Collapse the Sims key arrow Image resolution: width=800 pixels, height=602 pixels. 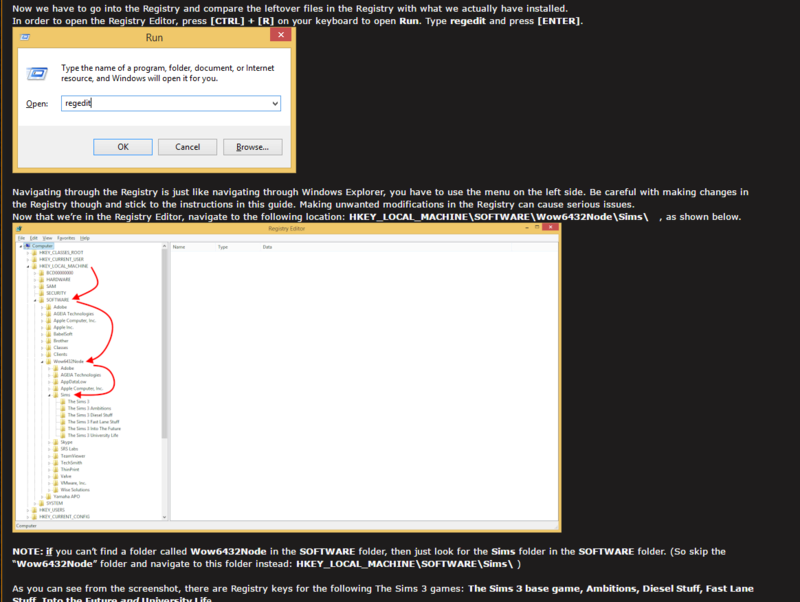[49, 395]
